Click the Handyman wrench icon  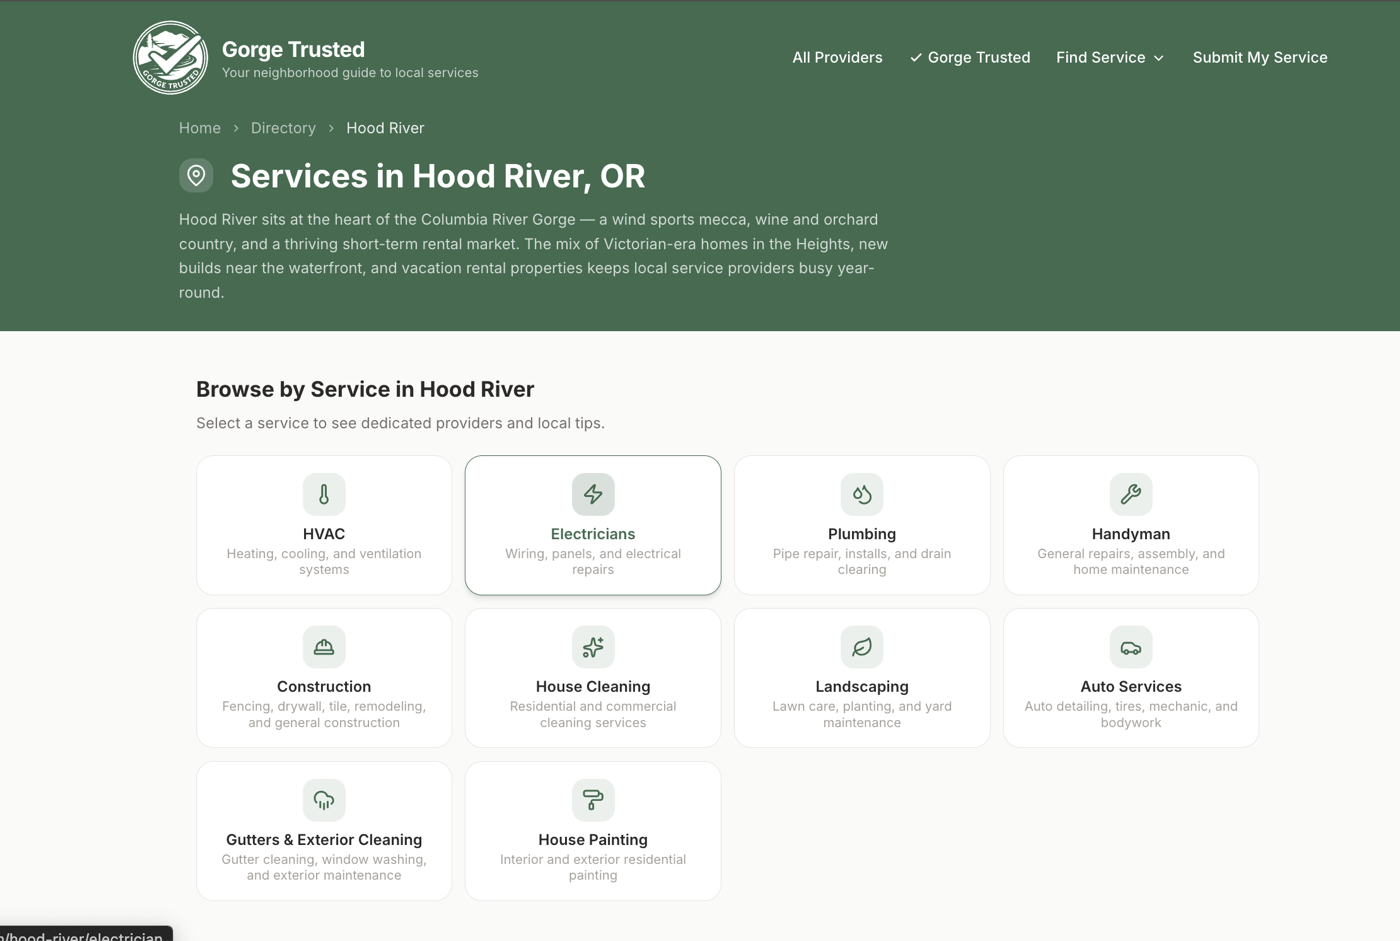click(1131, 494)
